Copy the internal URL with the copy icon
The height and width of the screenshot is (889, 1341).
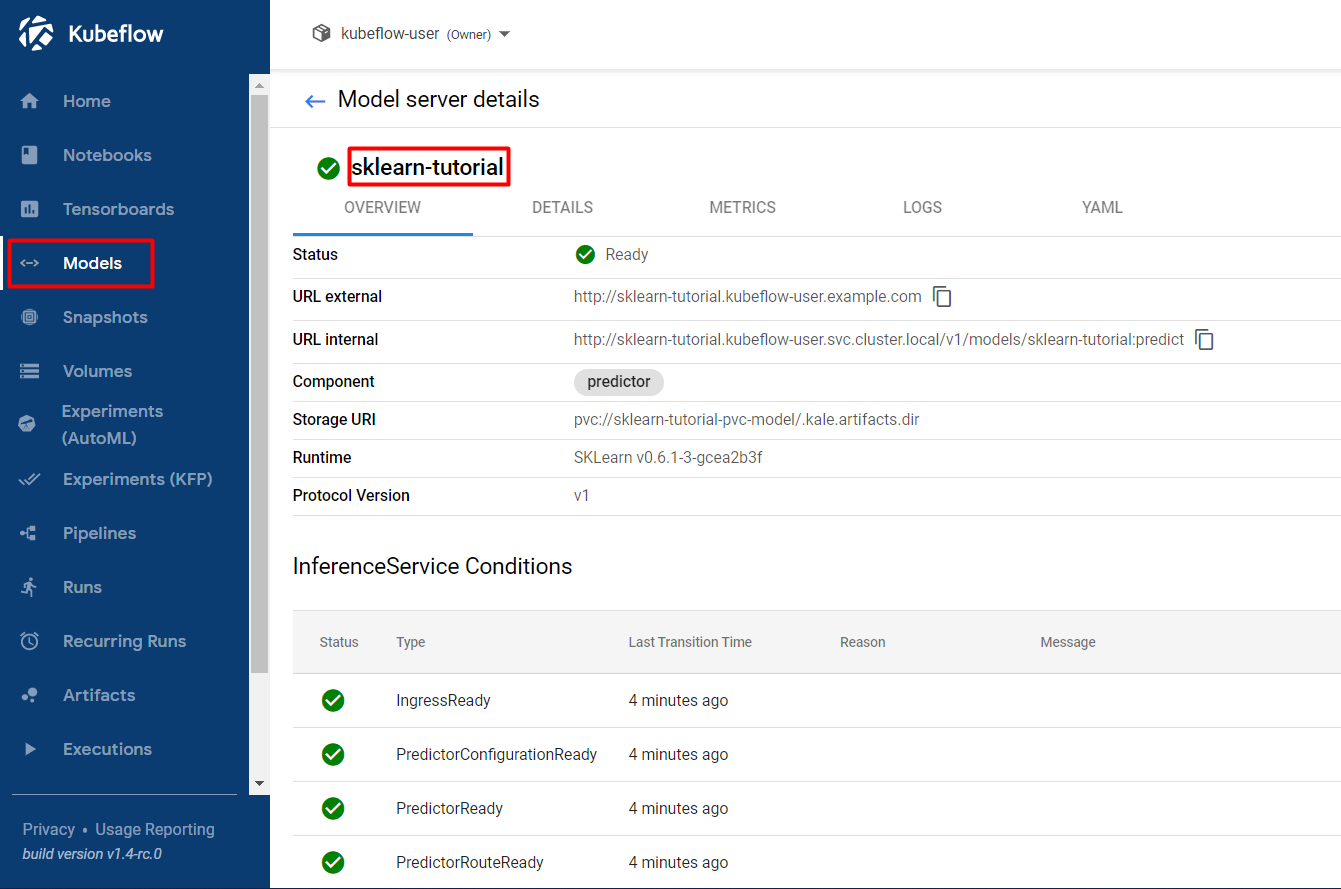pyautogui.click(x=1205, y=340)
